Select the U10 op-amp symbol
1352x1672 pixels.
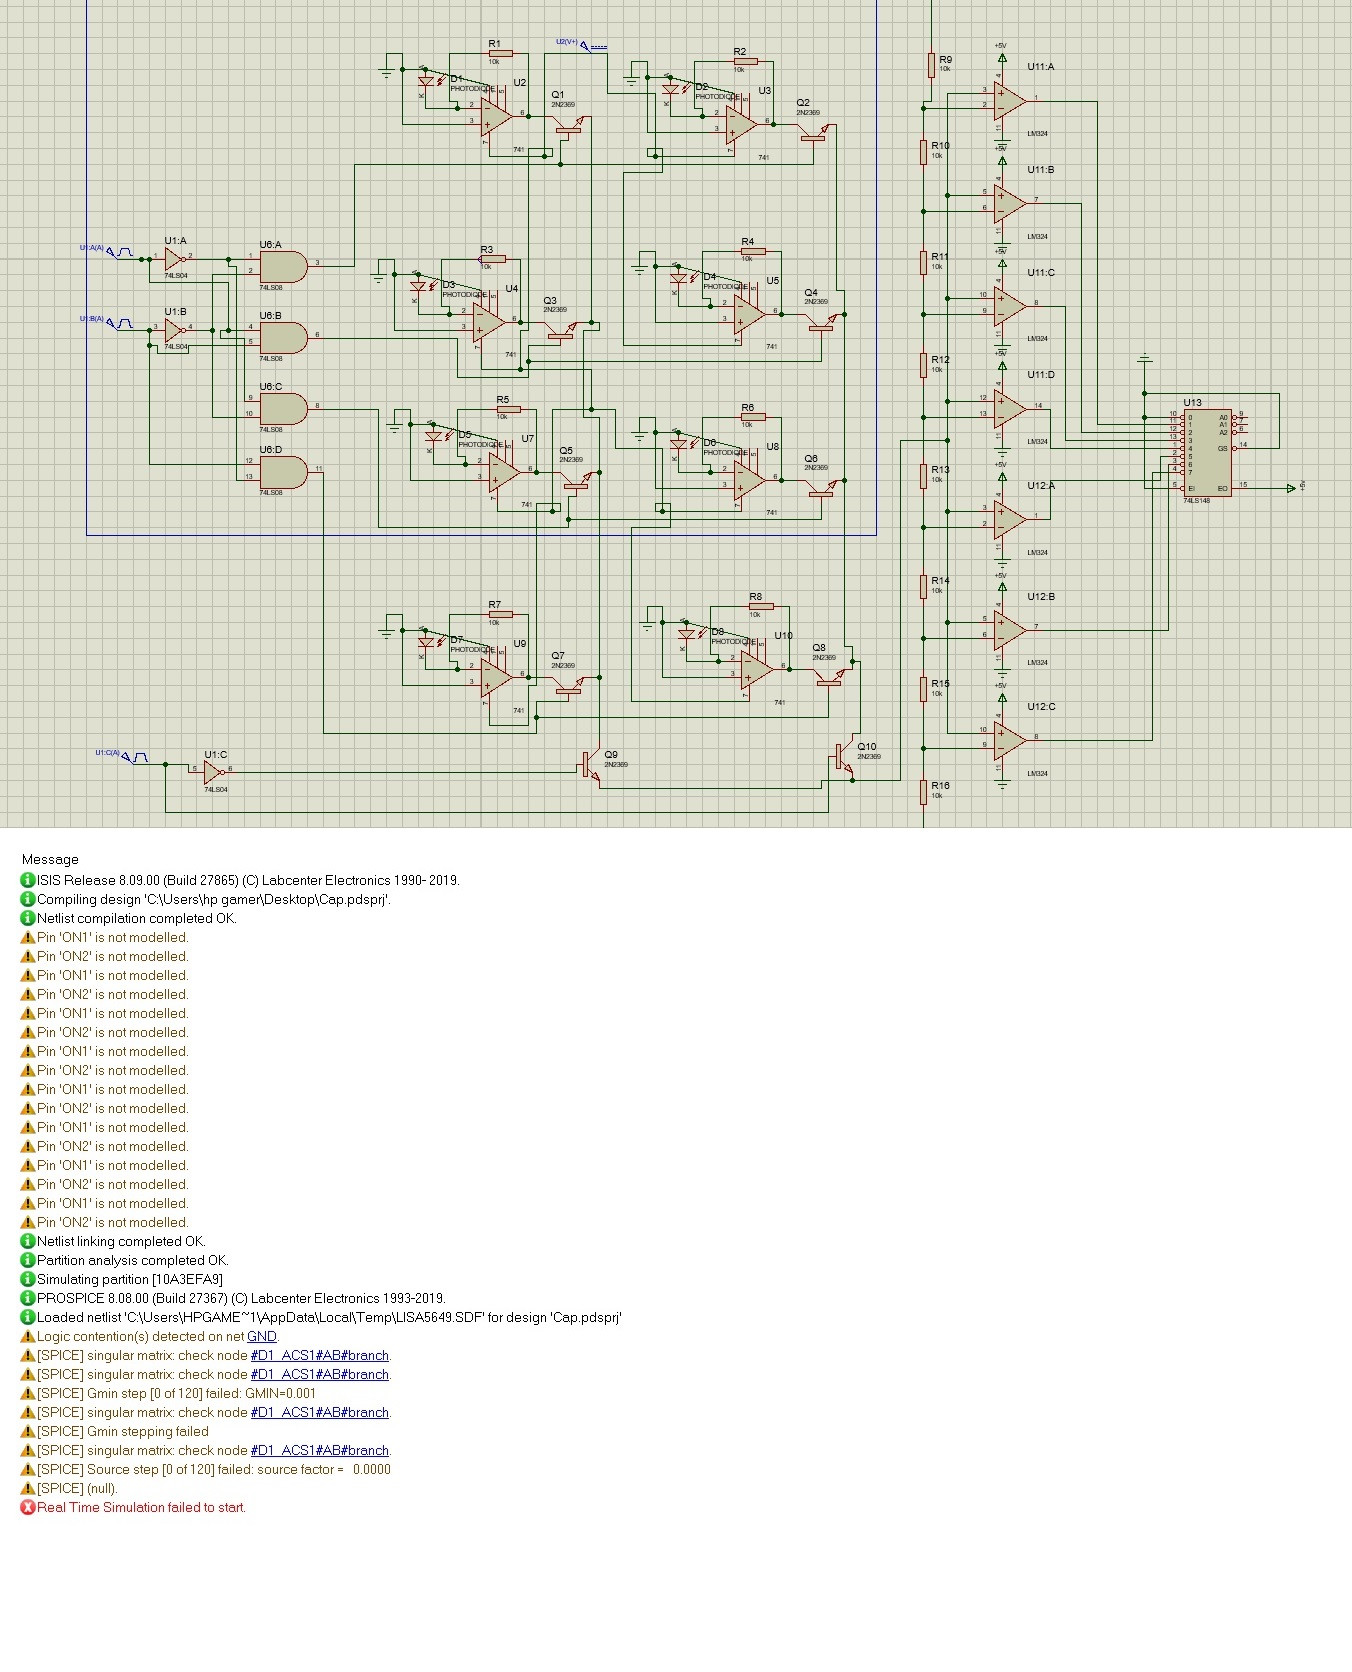click(x=757, y=670)
